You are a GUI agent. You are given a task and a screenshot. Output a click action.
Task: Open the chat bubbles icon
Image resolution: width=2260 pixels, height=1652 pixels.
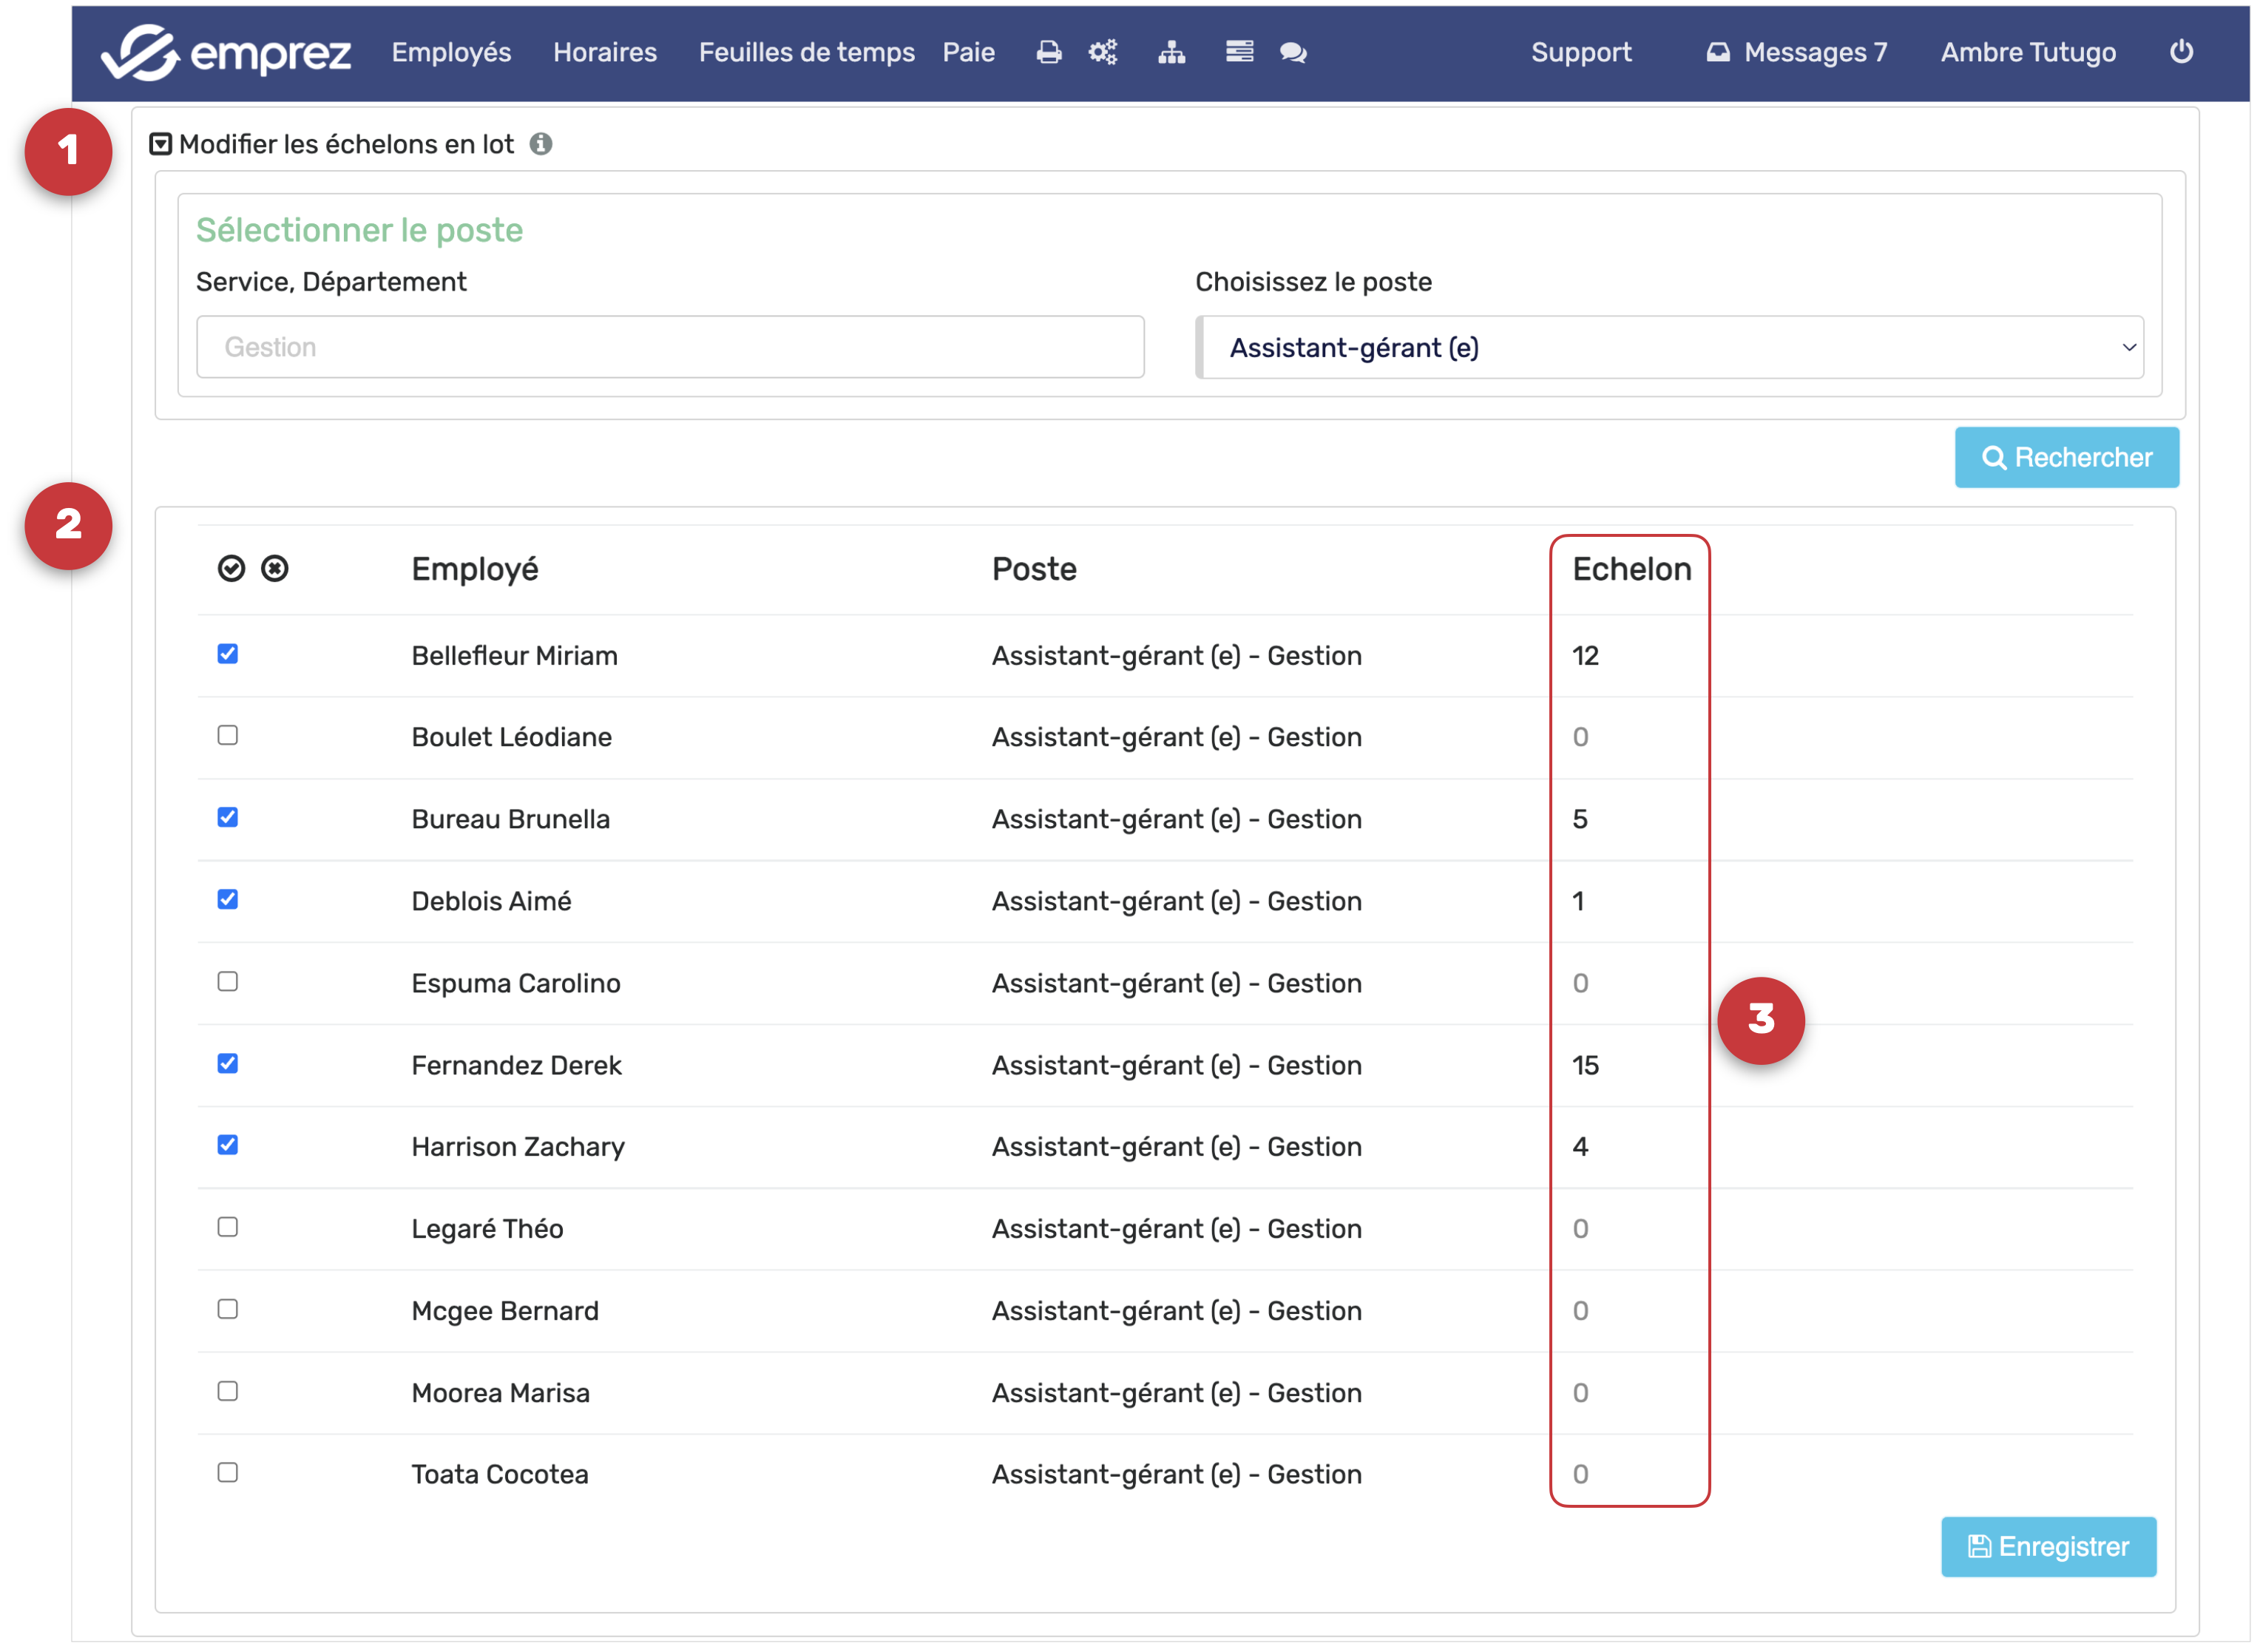[1293, 52]
